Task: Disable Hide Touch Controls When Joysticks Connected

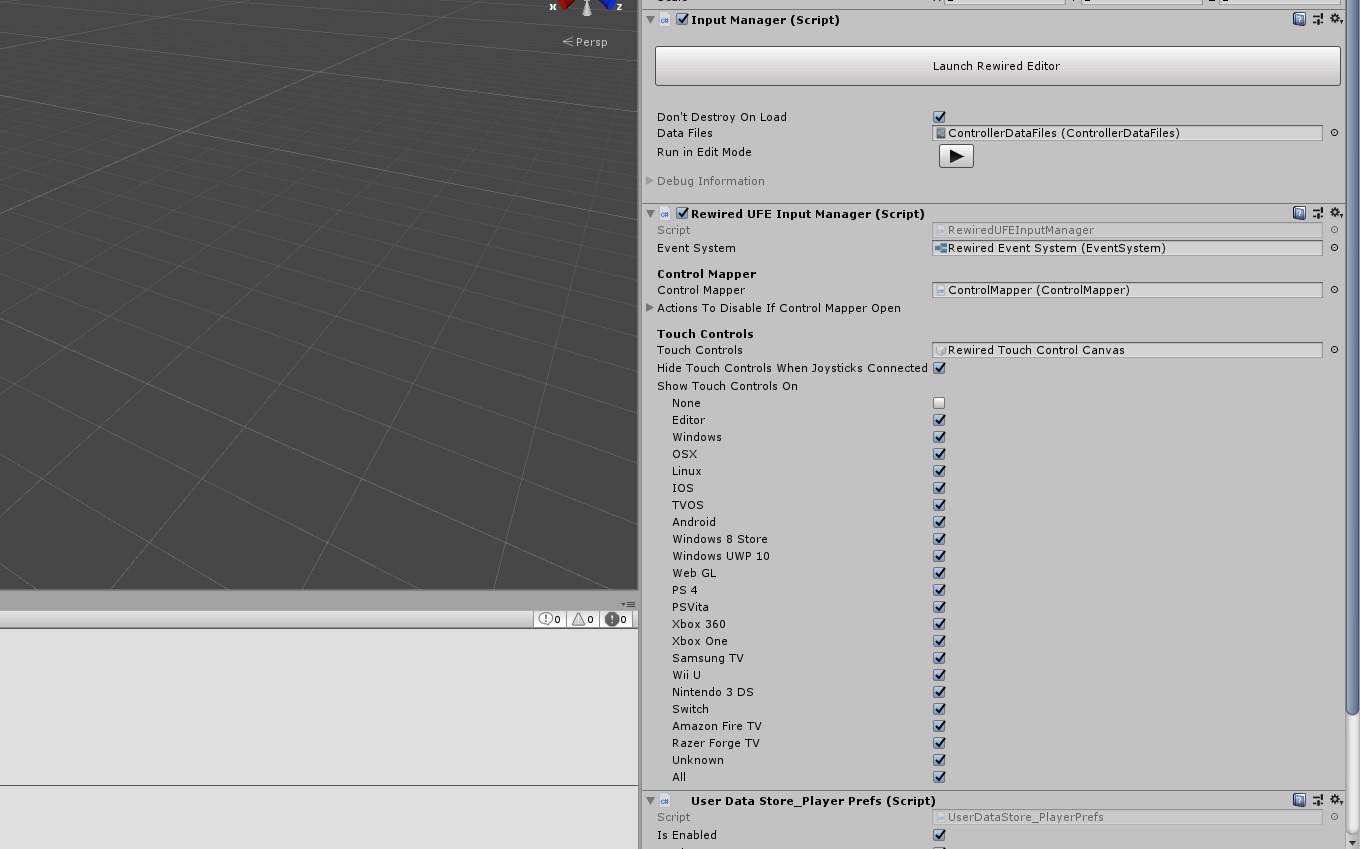Action: click(x=938, y=368)
